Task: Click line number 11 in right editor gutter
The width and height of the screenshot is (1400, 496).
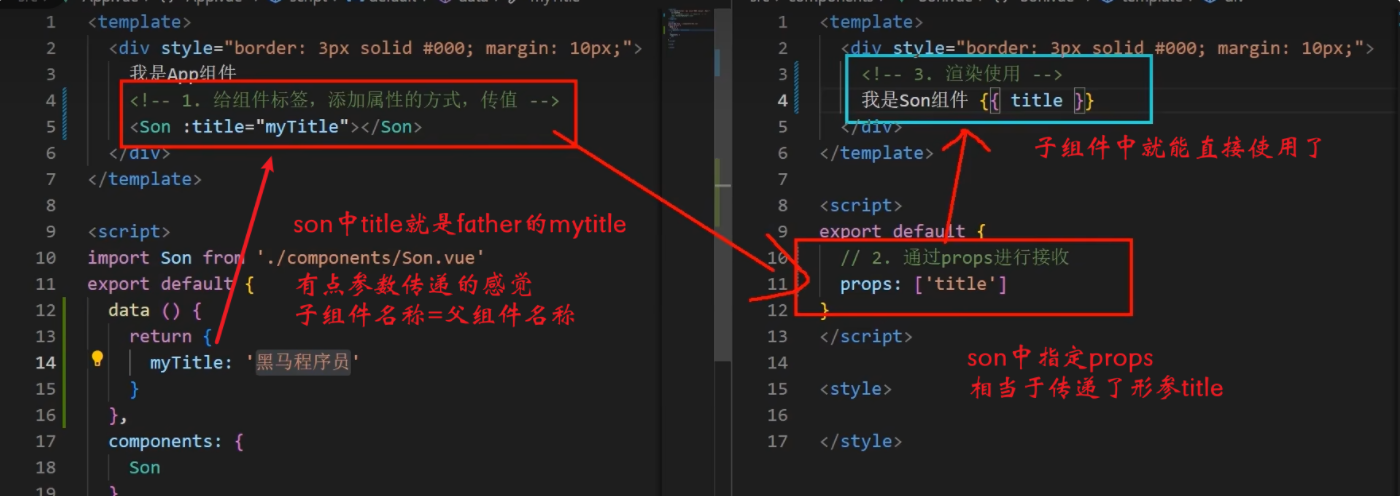Action: [x=777, y=285]
